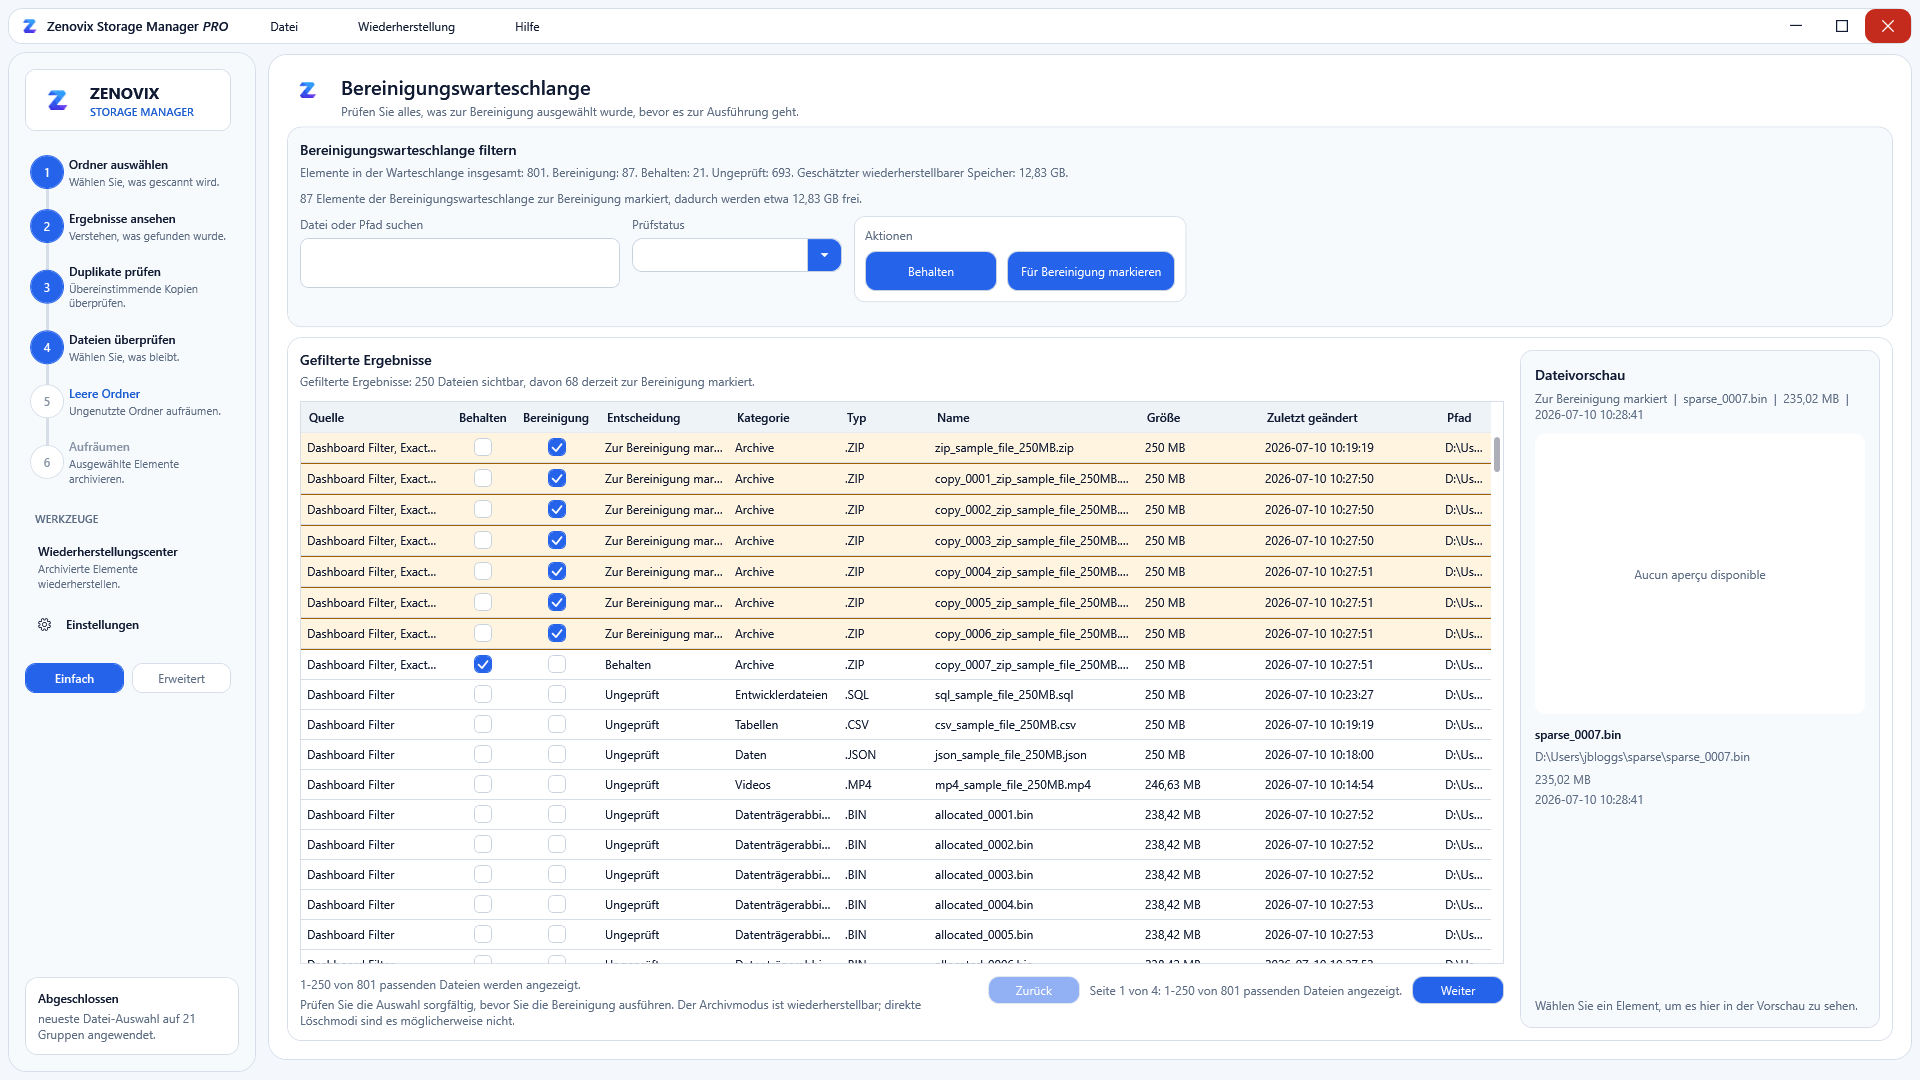Open the Einstellungen gear icon
The width and height of the screenshot is (1920, 1080).
pos(45,625)
